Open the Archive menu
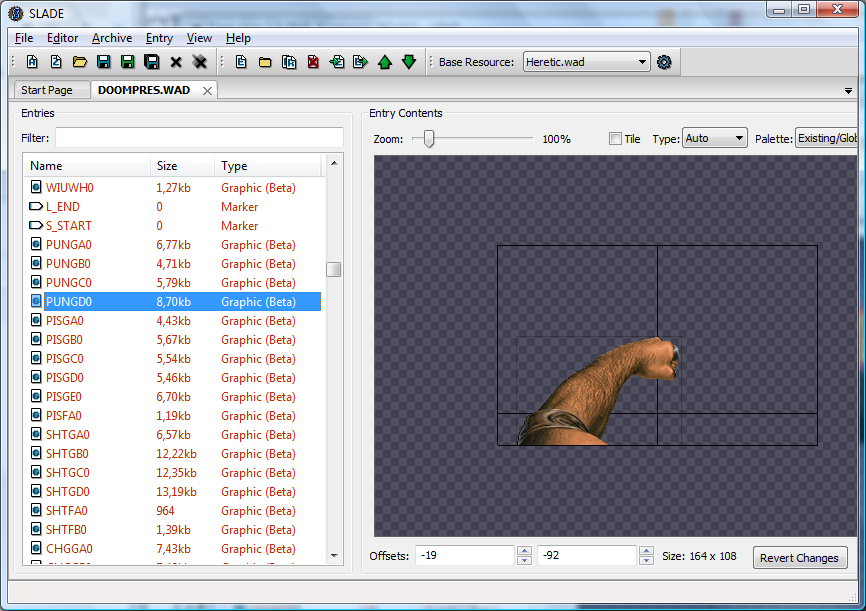The width and height of the screenshot is (866, 611). tap(111, 38)
